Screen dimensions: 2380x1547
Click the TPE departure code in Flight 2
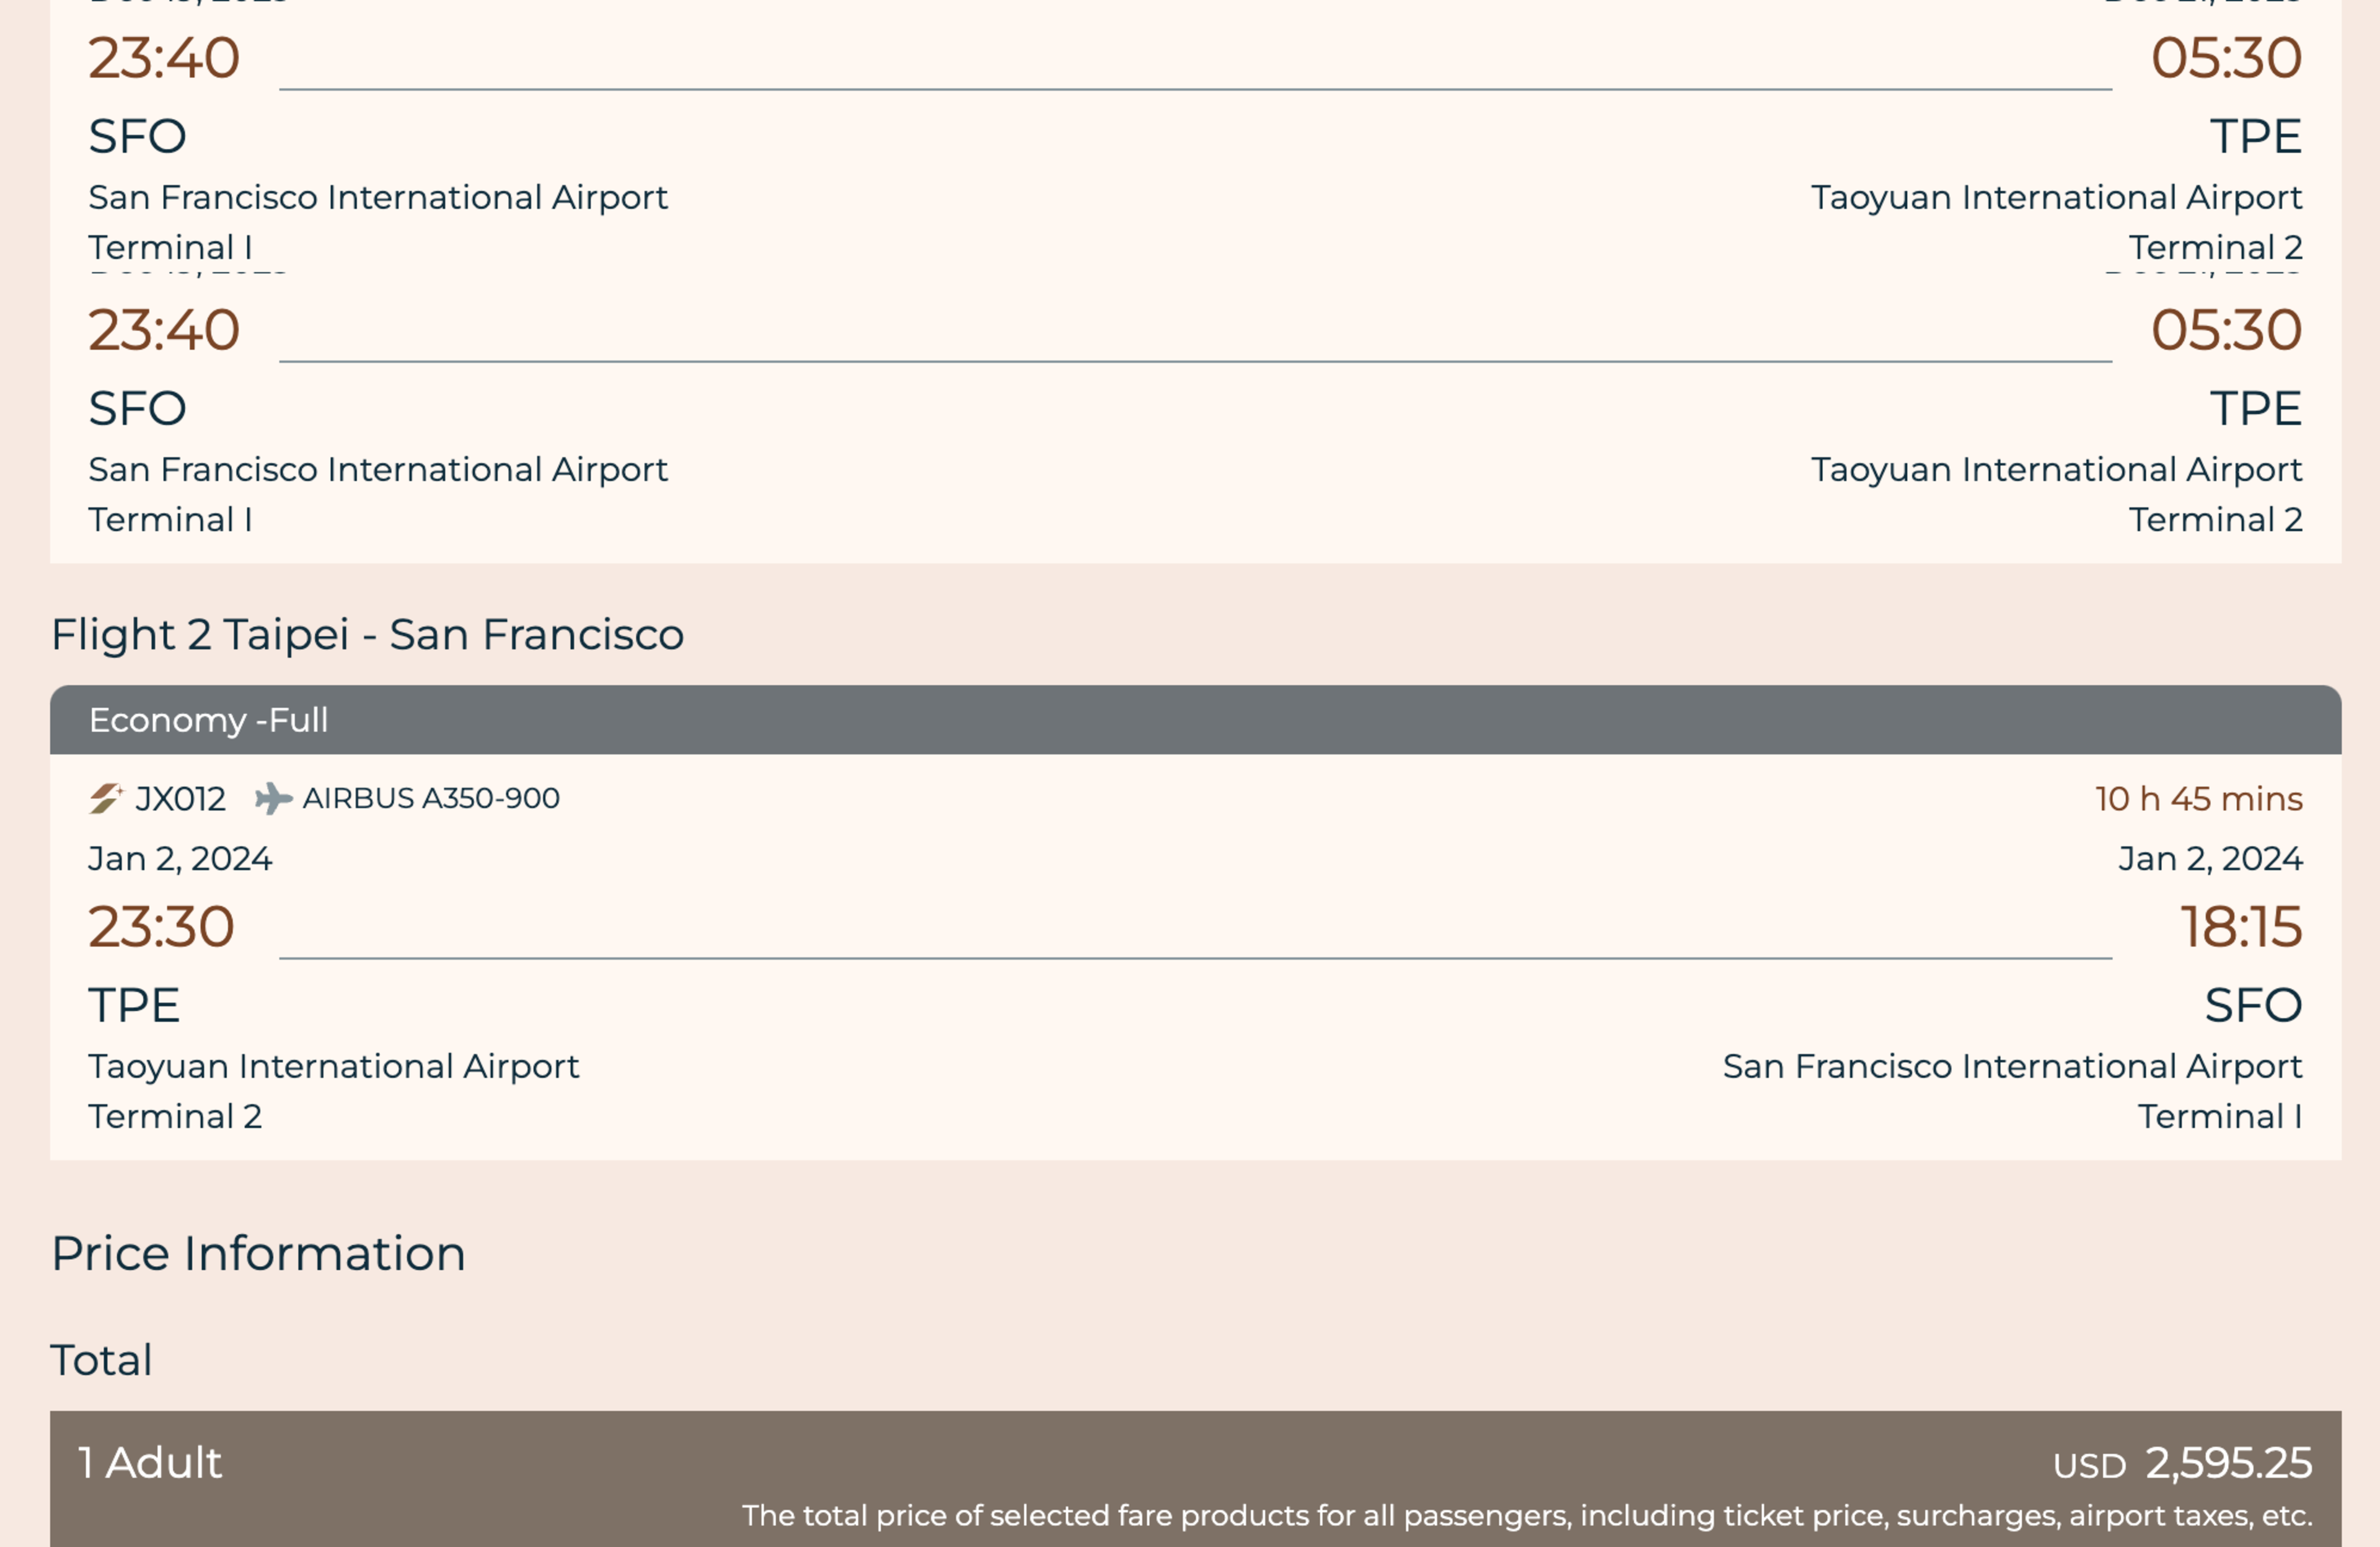[134, 1005]
